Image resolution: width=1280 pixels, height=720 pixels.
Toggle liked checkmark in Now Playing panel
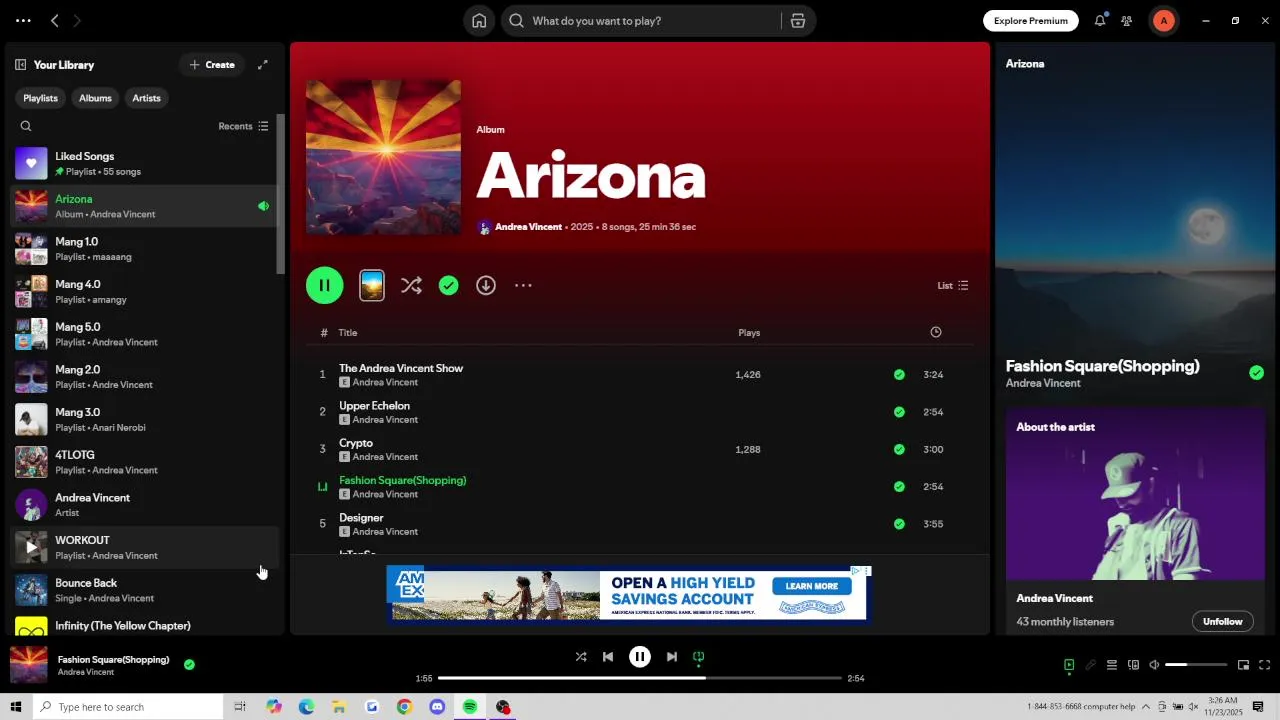click(1256, 373)
